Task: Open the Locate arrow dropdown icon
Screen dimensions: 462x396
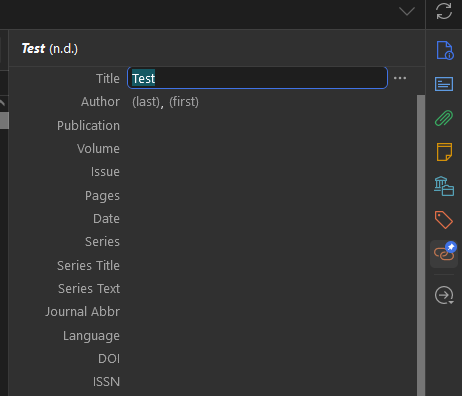Action: pos(444,295)
